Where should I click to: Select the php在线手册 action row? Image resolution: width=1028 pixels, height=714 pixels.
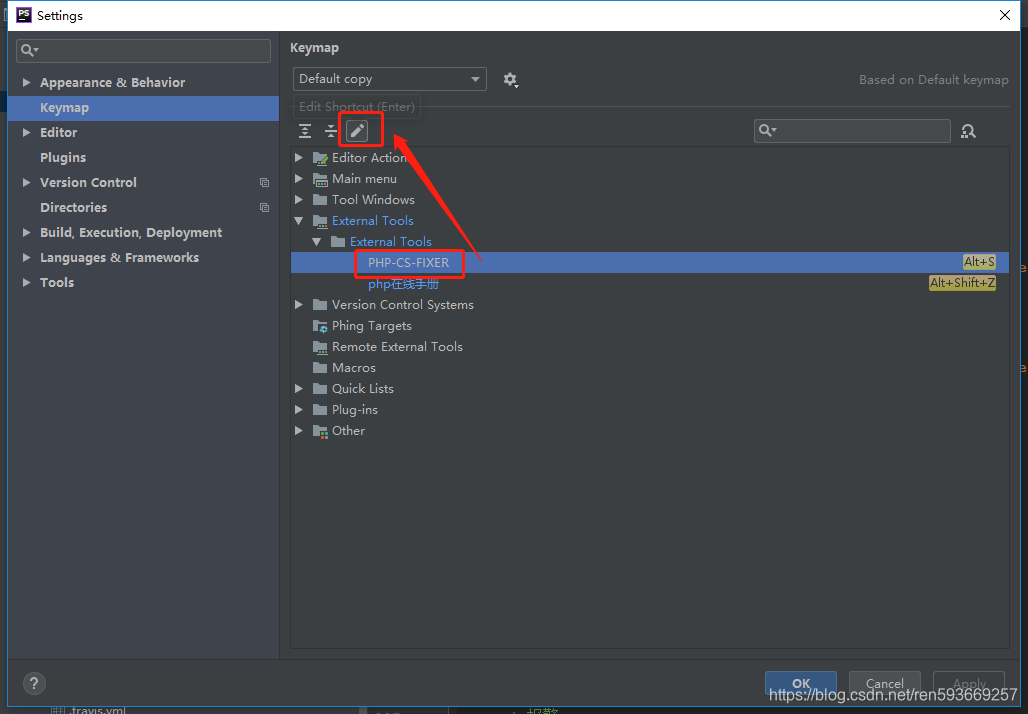650,283
